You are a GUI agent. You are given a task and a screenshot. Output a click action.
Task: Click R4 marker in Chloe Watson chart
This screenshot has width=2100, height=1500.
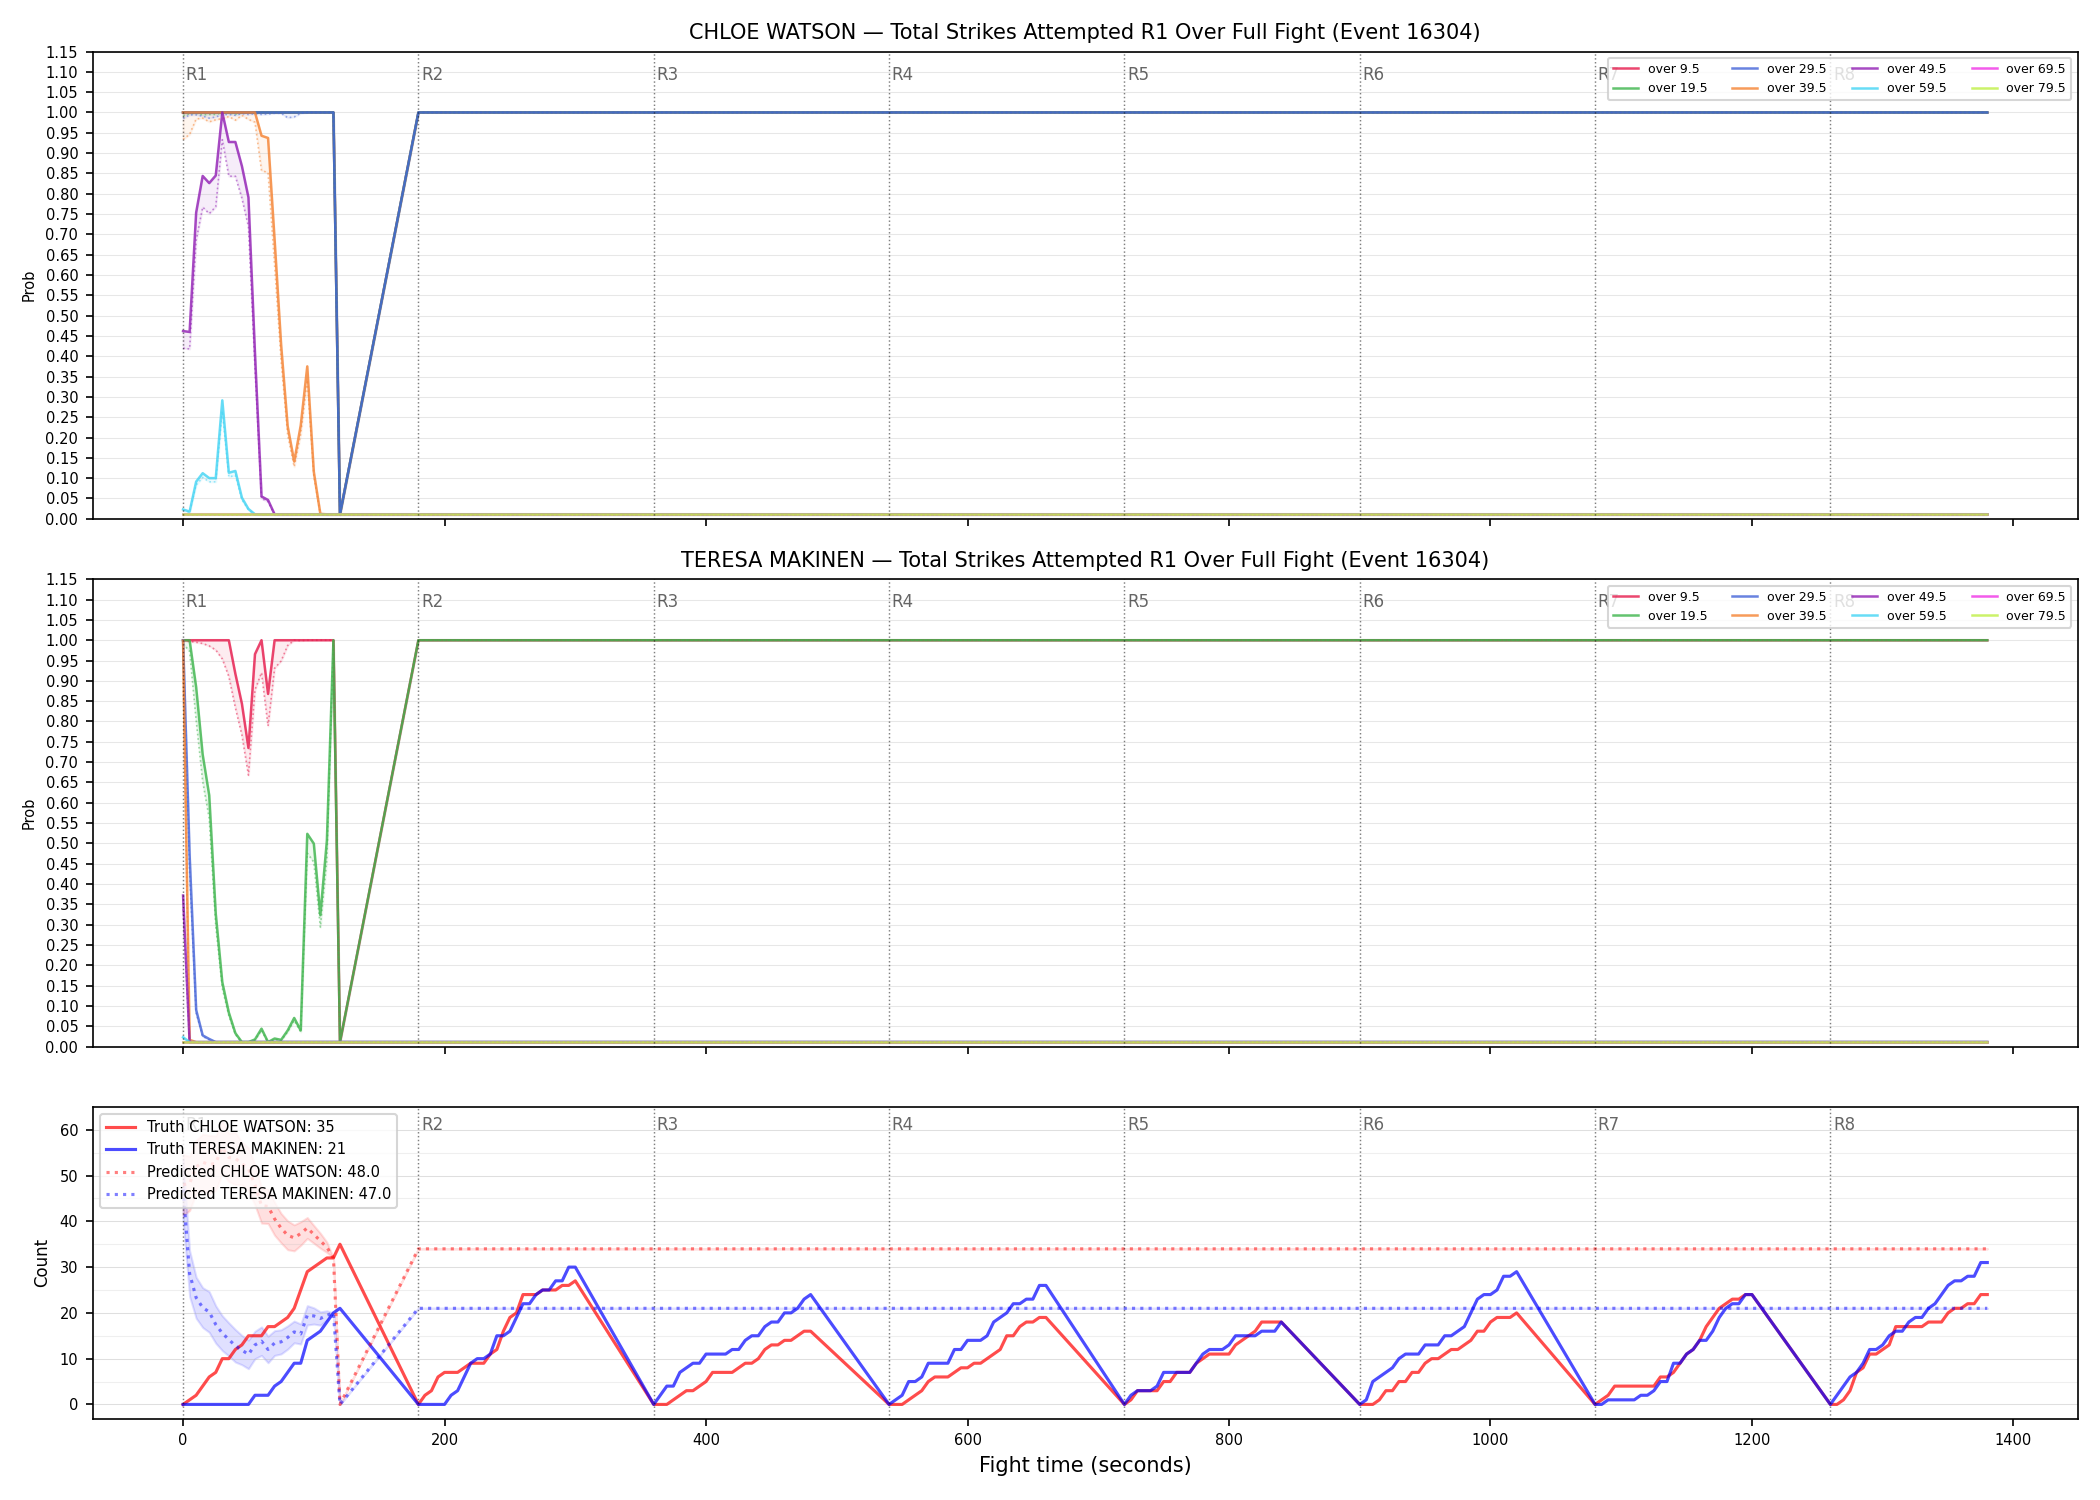click(902, 74)
